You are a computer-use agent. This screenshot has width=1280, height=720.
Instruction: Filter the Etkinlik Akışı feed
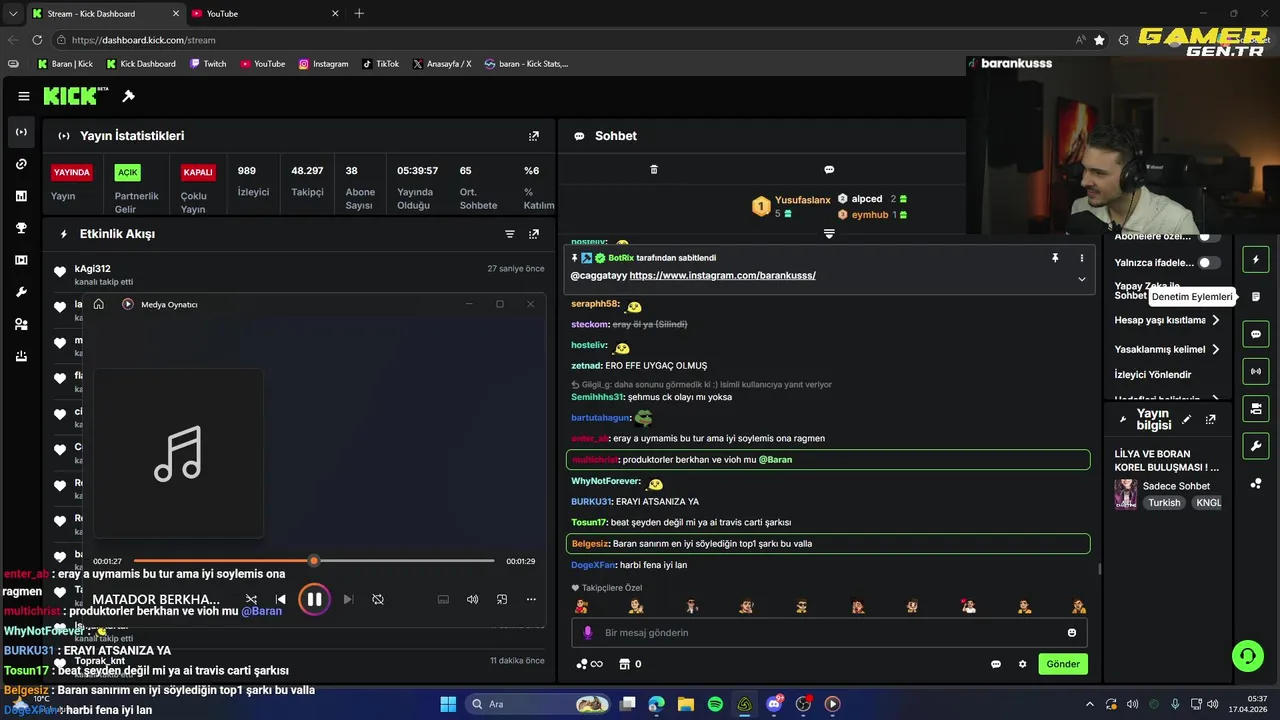510,234
